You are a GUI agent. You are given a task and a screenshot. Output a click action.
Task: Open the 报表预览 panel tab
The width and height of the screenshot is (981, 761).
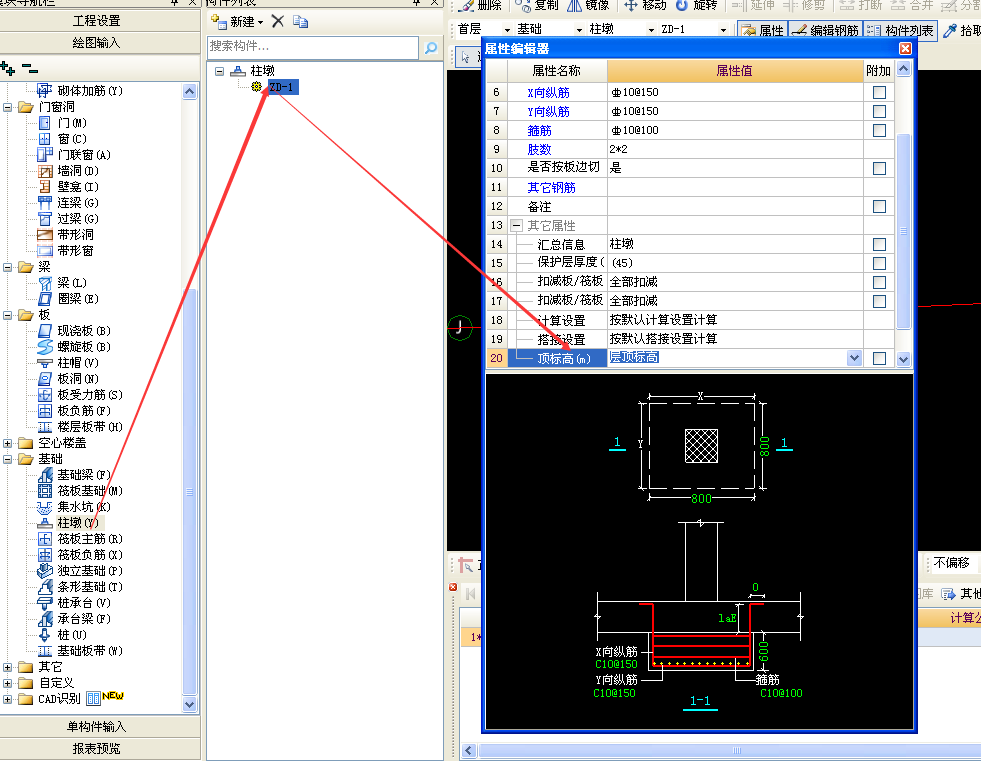tap(97, 748)
